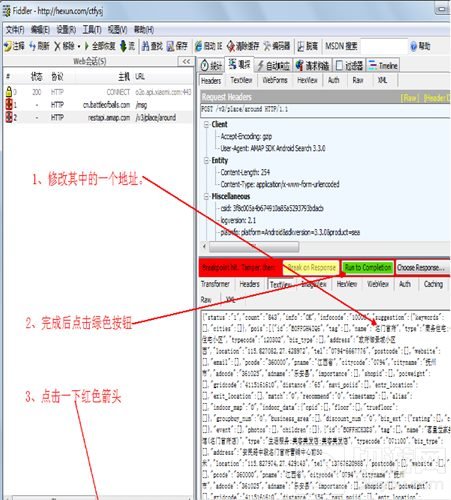Switch to the 请求构造 composer tab
Screen dimensions: 451x500
[x=312, y=66]
